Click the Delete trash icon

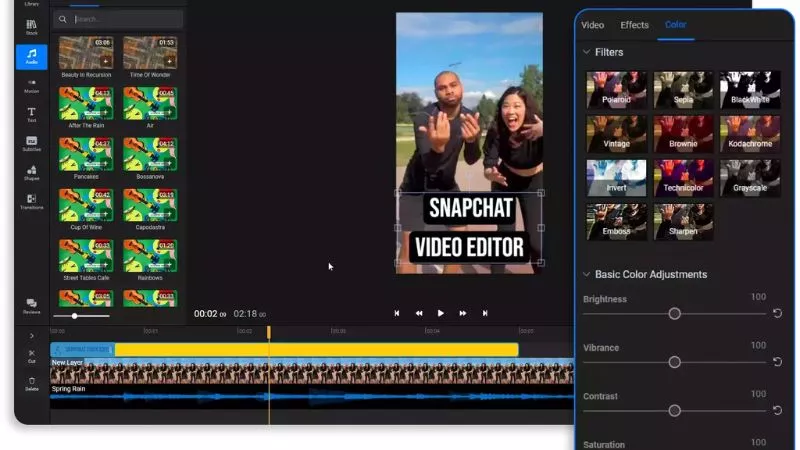point(32,384)
